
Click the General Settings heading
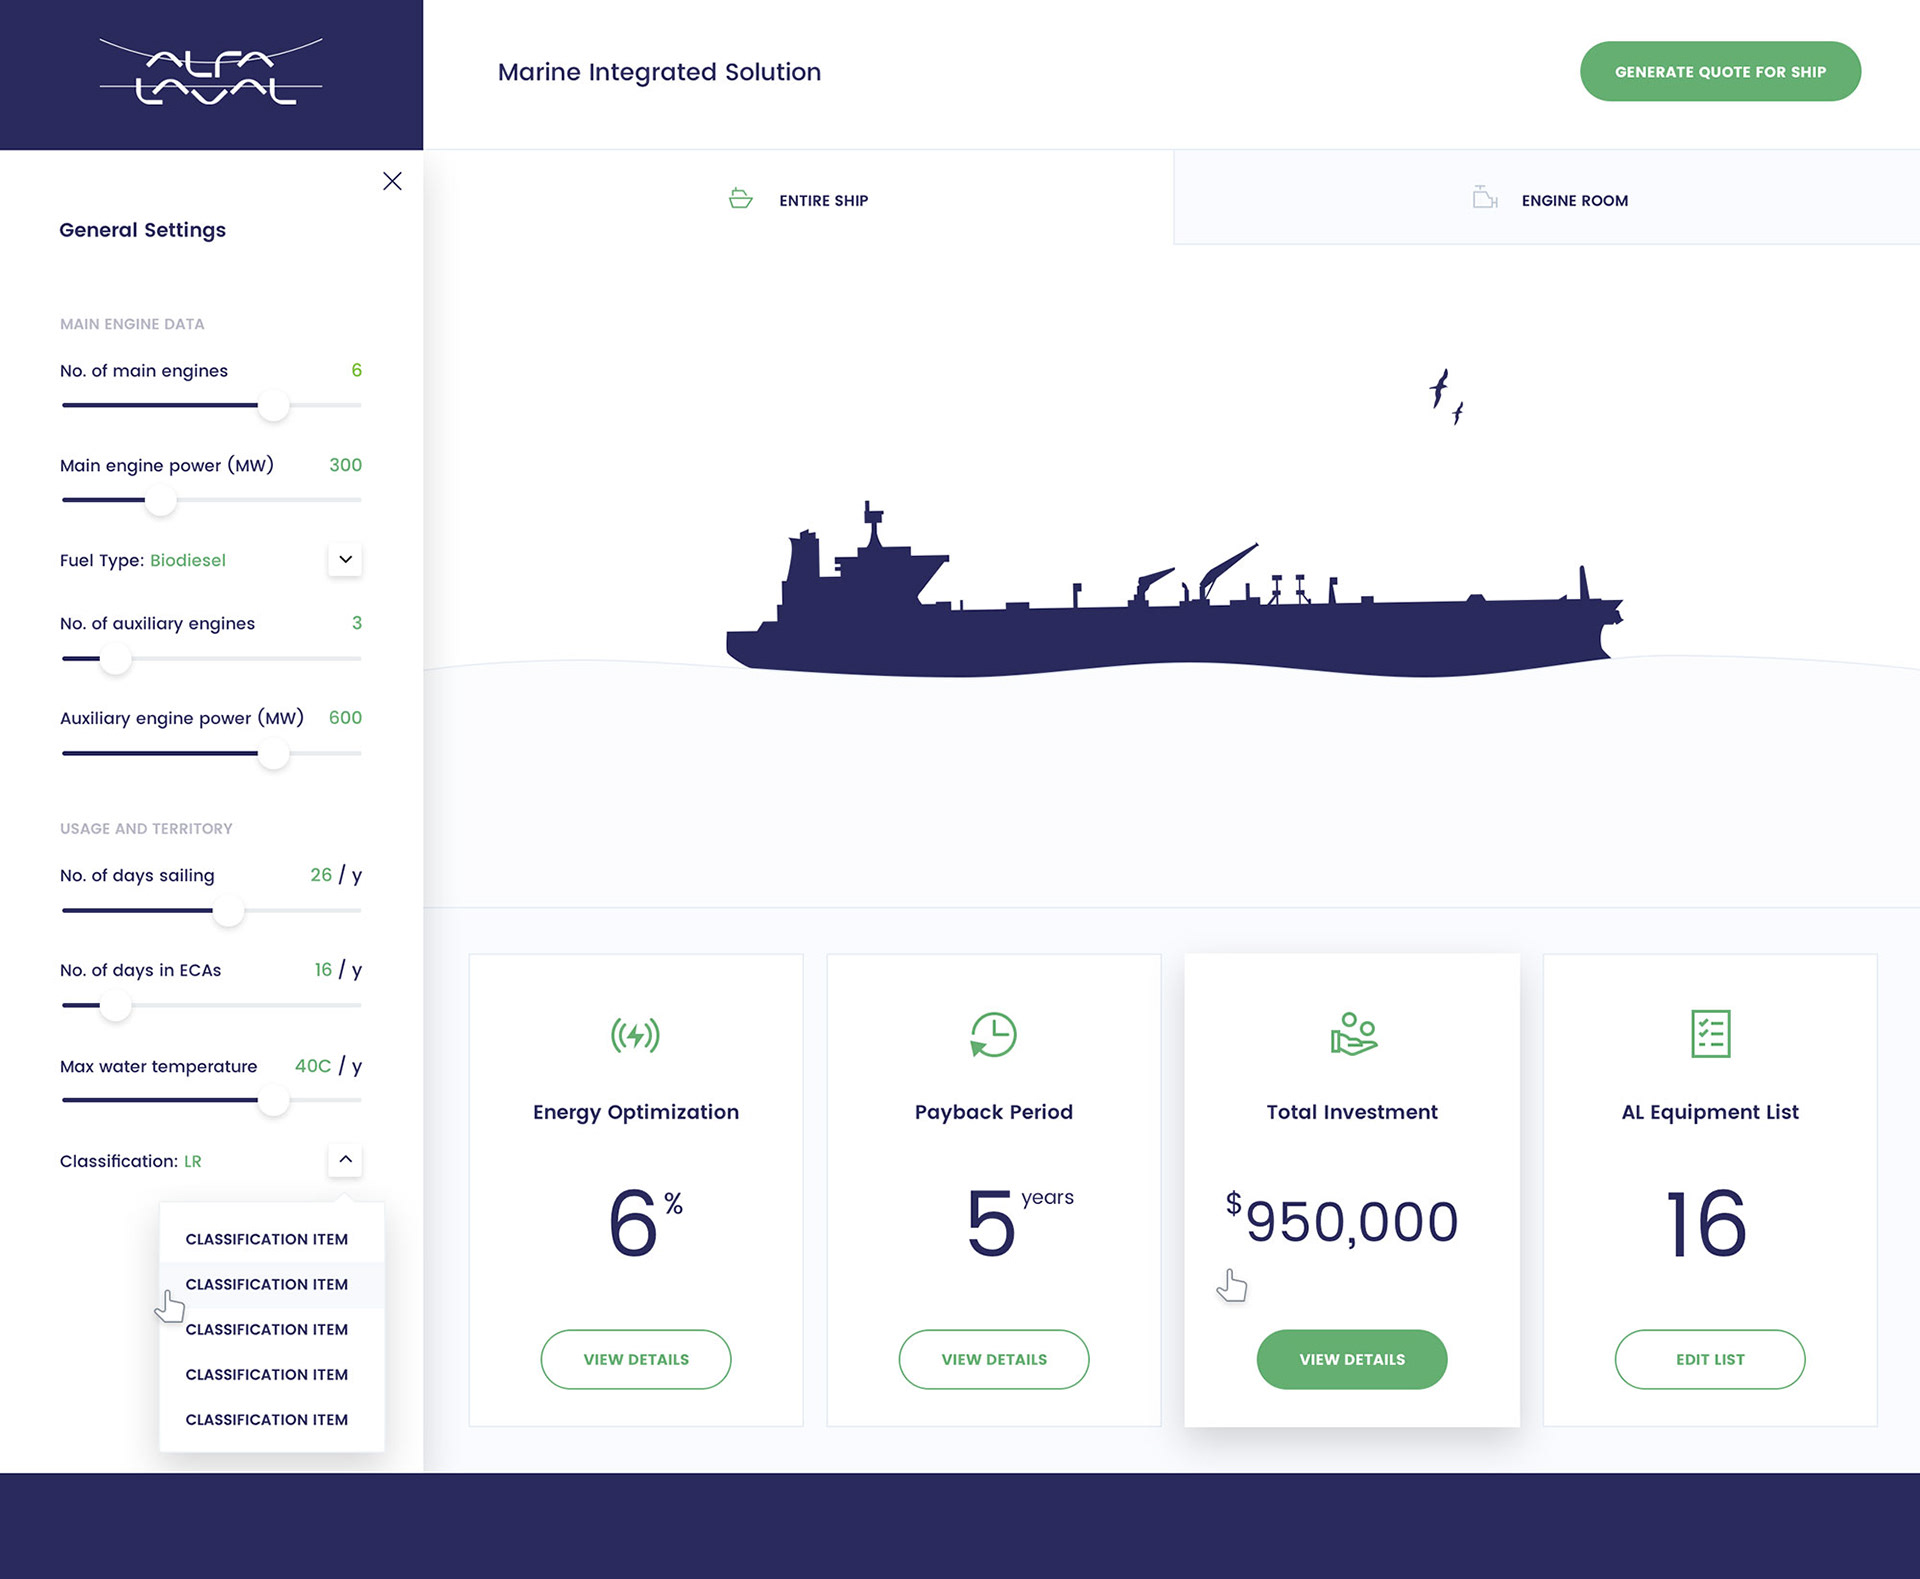coord(142,230)
